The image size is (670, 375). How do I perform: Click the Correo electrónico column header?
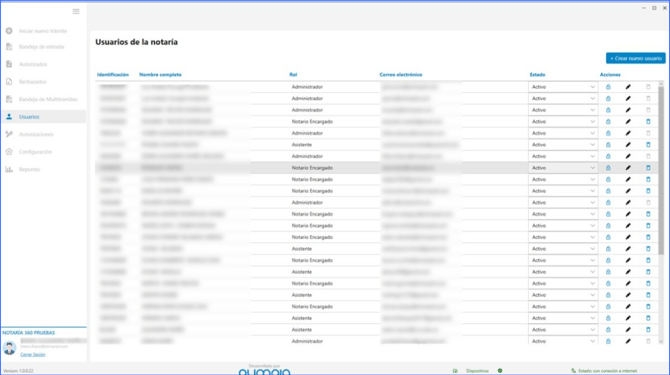click(x=401, y=75)
